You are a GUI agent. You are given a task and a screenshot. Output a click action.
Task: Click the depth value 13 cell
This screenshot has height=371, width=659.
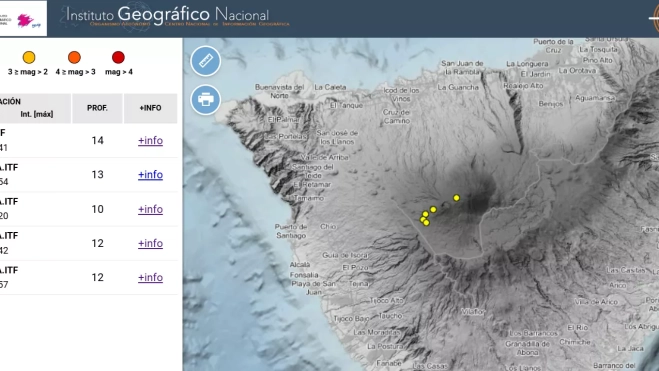[x=98, y=174]
